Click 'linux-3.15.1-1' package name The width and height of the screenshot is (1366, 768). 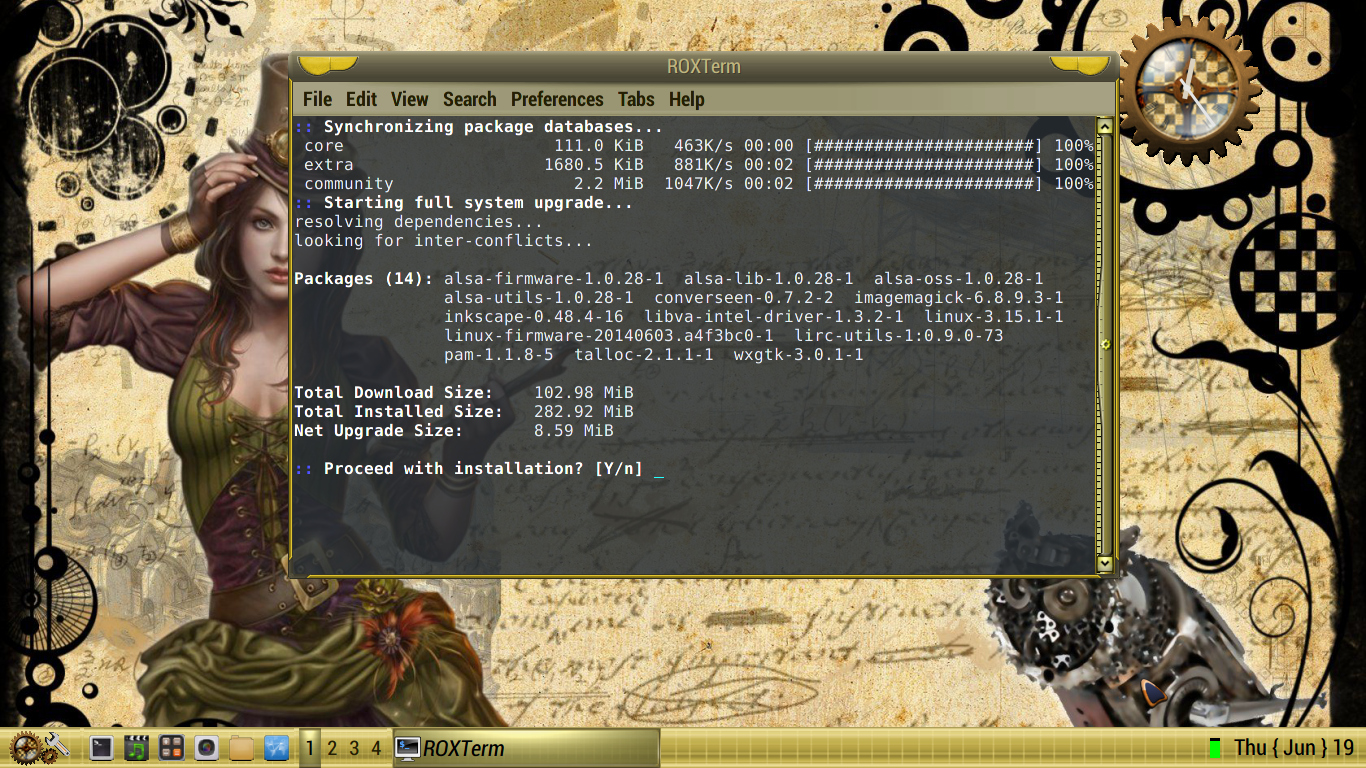coord(994,317)
